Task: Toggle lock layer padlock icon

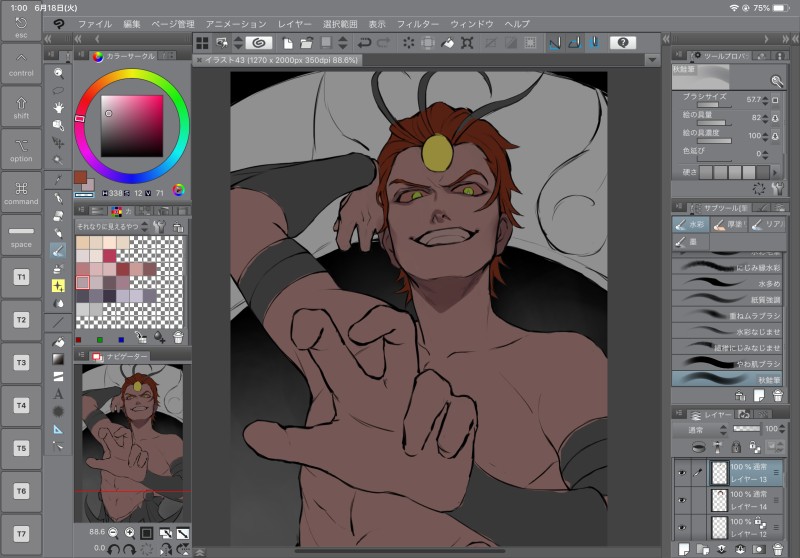Action: click(736, 447)
